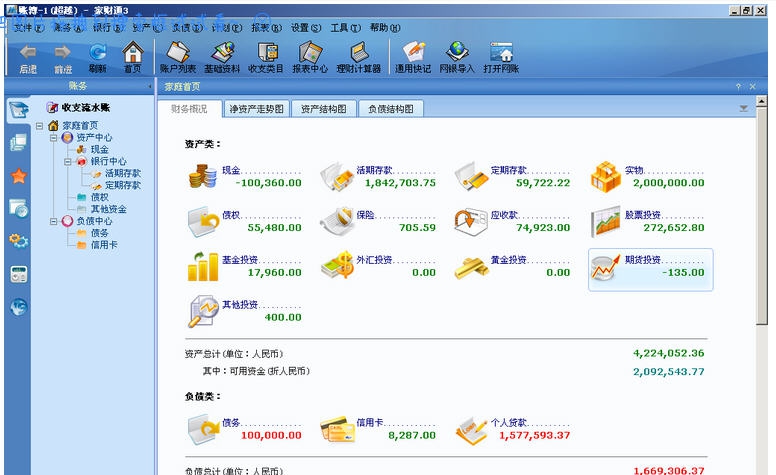Open the 基金投资 fund bars icon
The height and width of the screenshot is (475, 776).
point(202,266)
